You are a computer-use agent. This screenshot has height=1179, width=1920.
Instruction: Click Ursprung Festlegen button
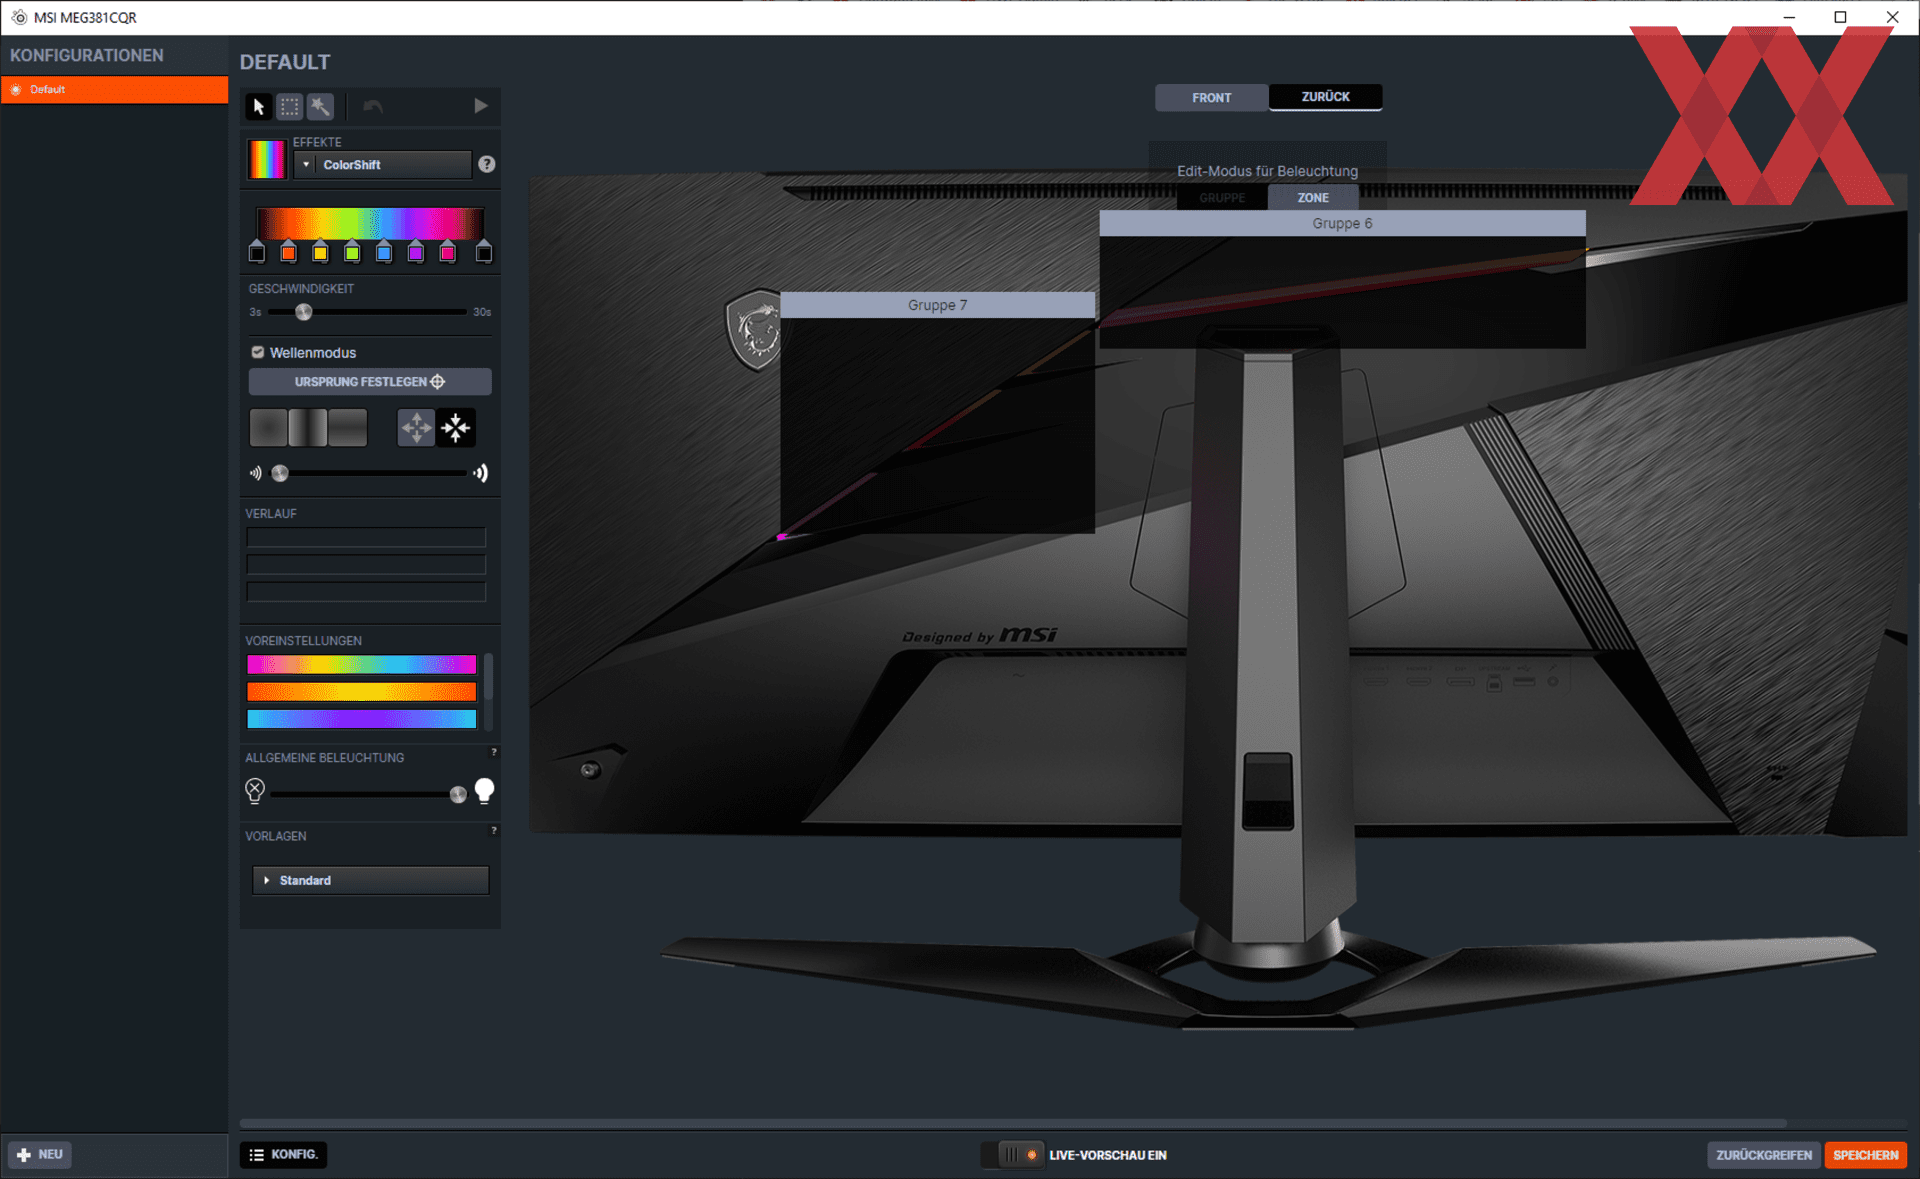pyautogui.click(x=370, y=382)
